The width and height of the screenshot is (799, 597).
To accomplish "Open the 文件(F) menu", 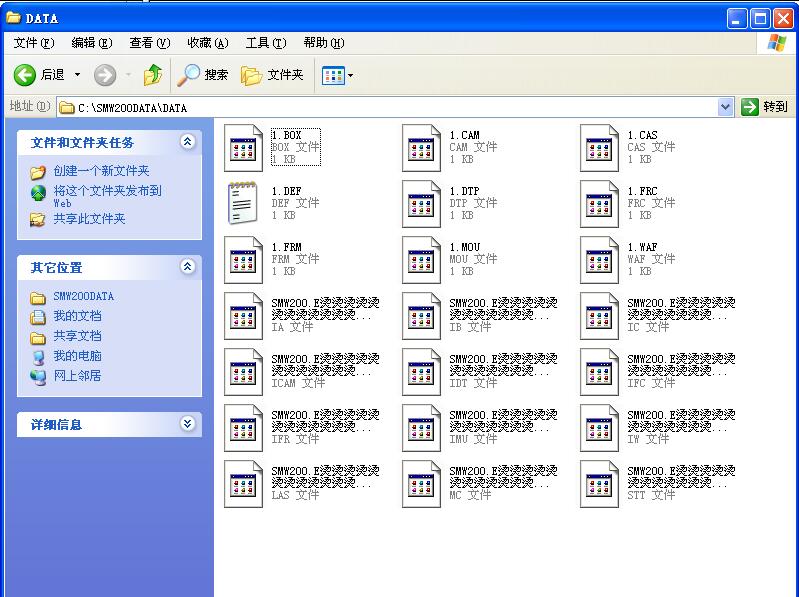I will click(34, 43).
